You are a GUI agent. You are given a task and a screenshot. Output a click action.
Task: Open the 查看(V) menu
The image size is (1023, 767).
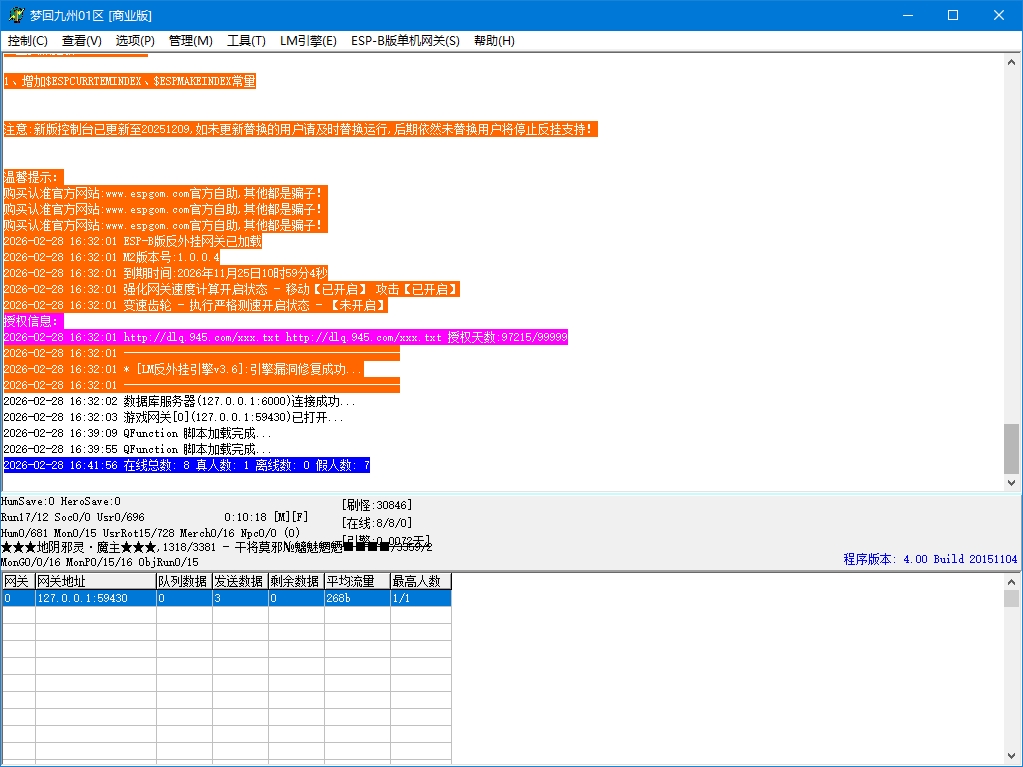82,41
